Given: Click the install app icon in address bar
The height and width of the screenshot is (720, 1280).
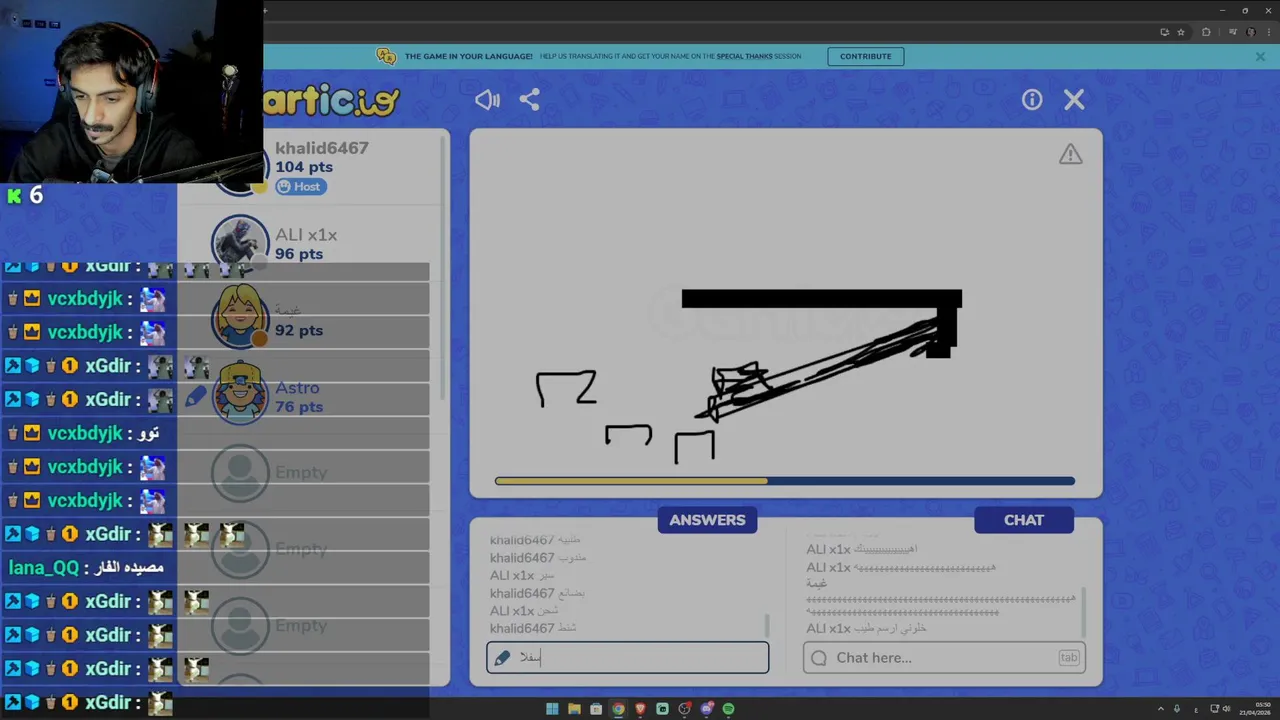Looking at the screenshot, I should pos(1164,32).
